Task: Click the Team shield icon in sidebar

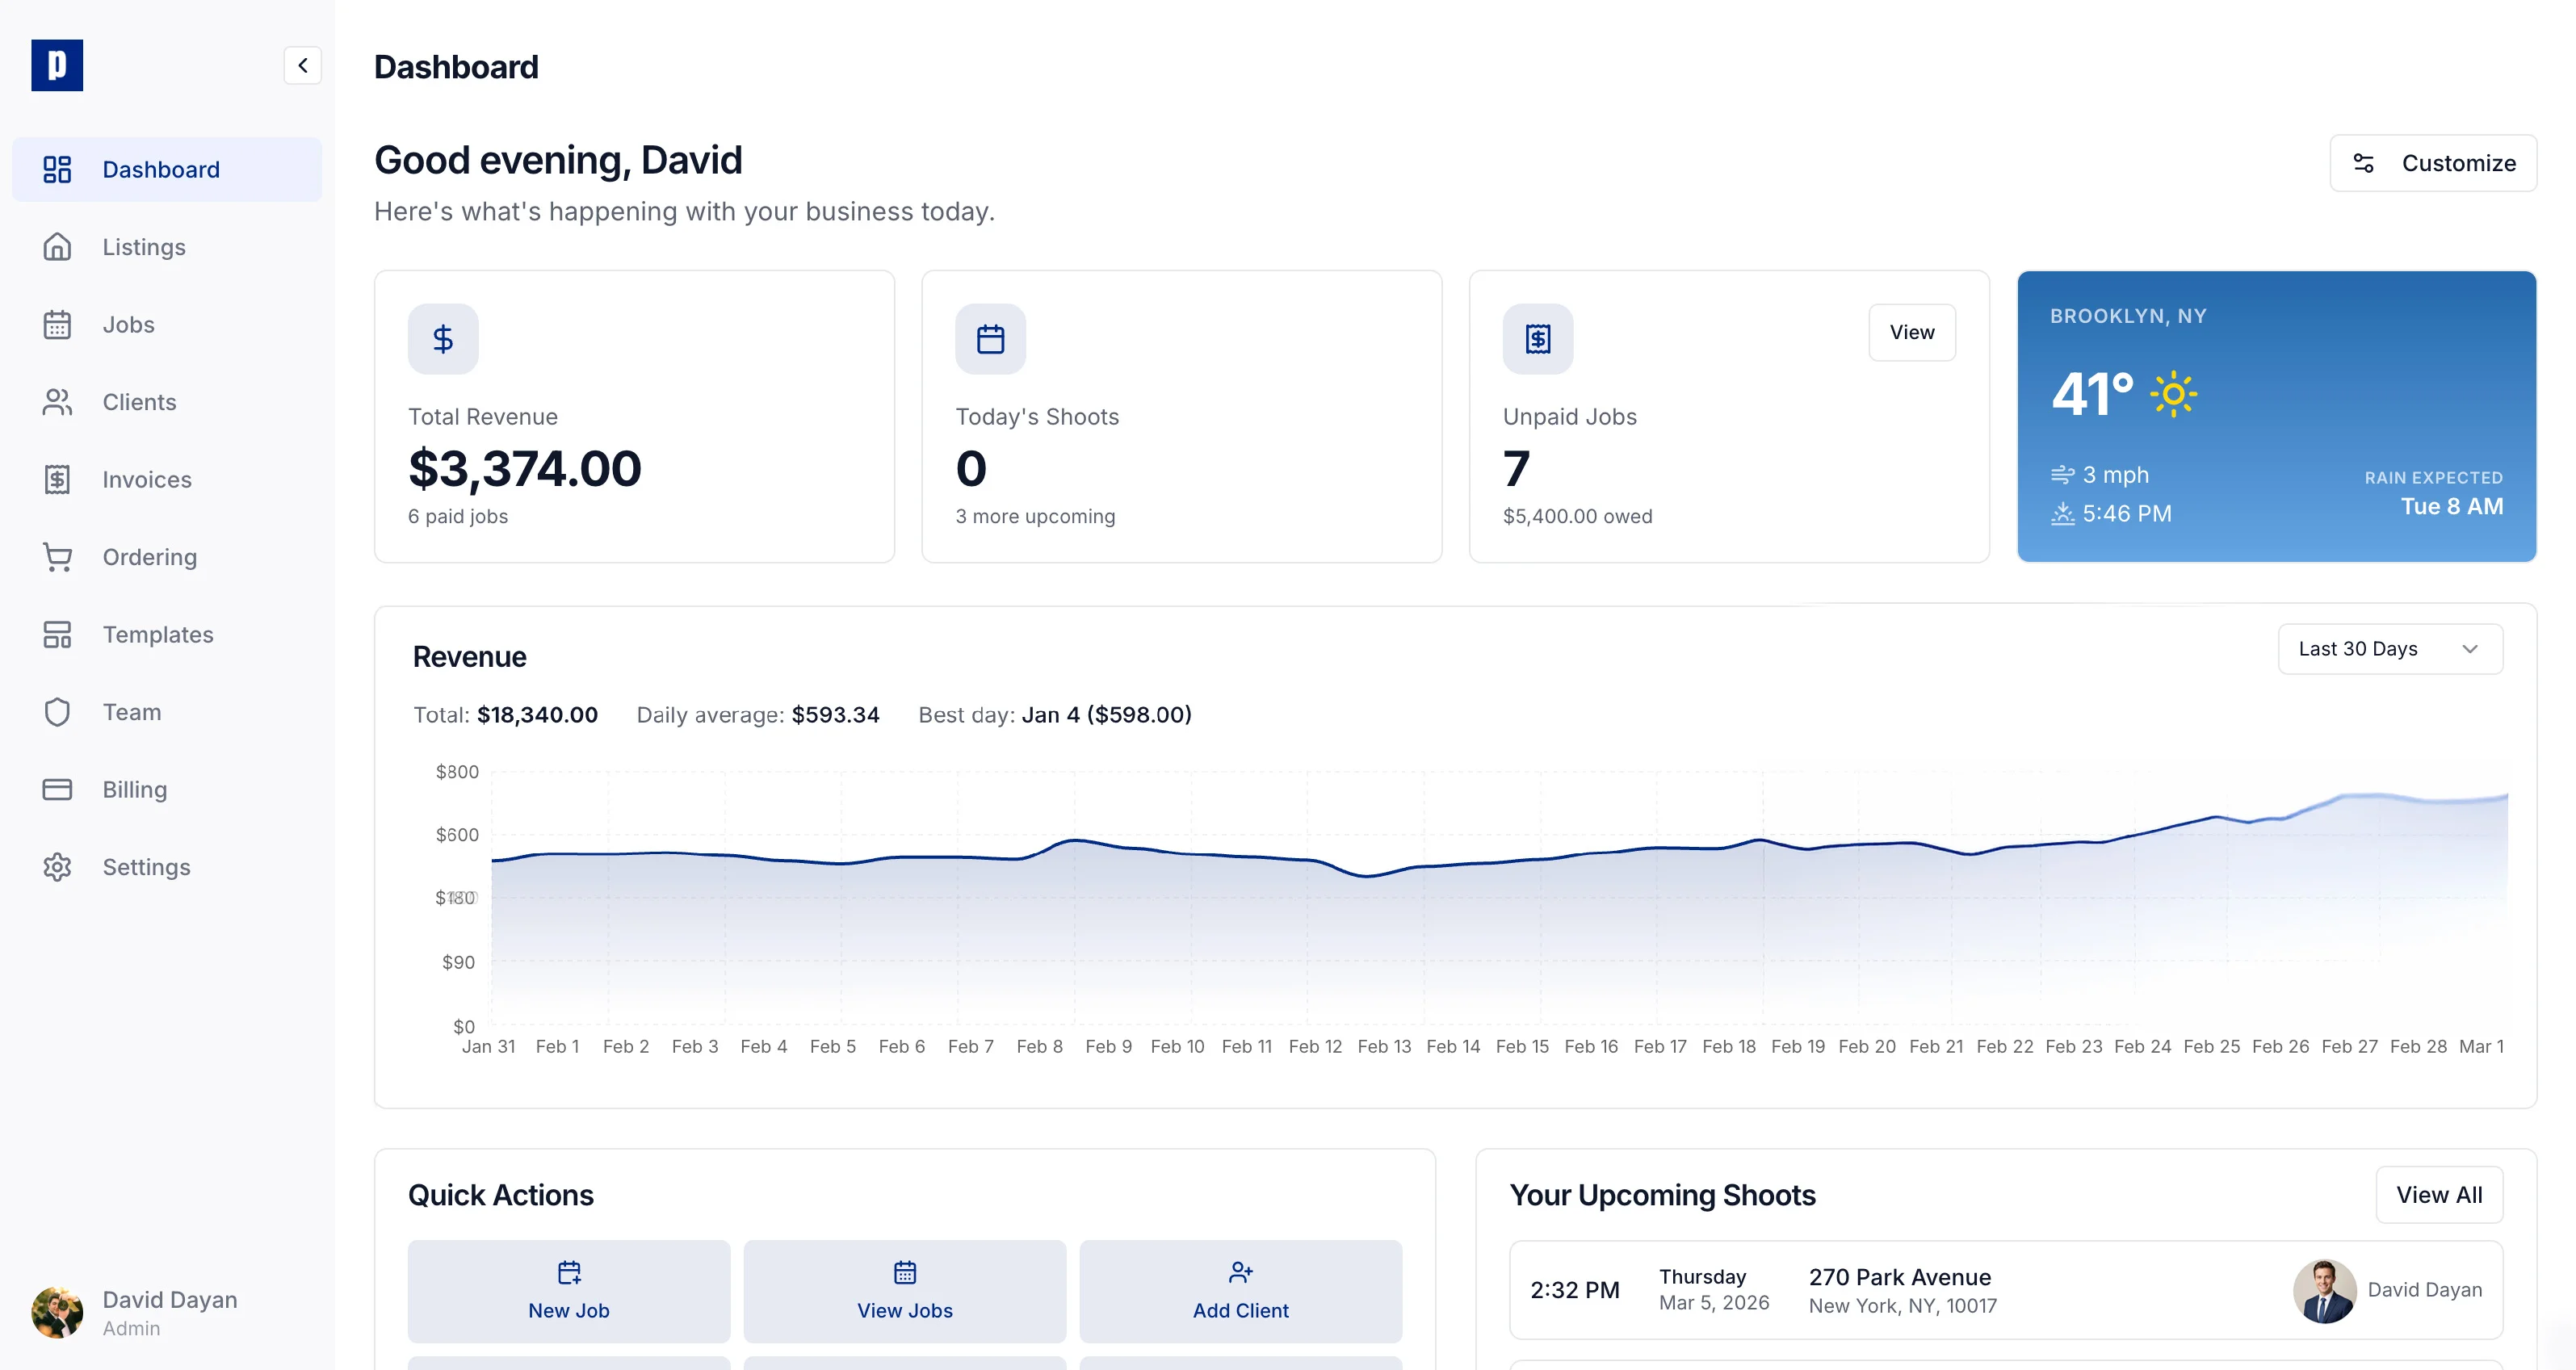Action: (x=57, y=711)
